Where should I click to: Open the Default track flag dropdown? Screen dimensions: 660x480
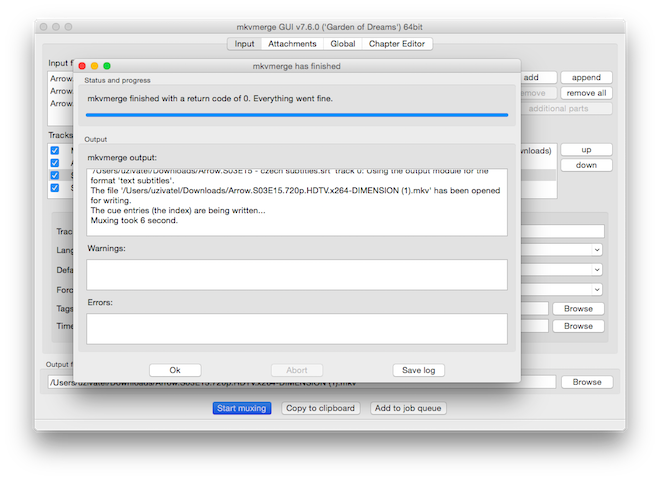coord(597,269)
